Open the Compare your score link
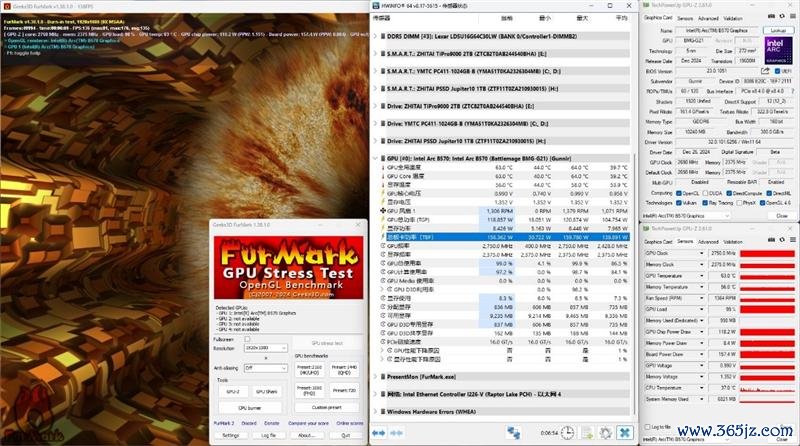This screenshot has width=800, height=446. click(309, 423)
